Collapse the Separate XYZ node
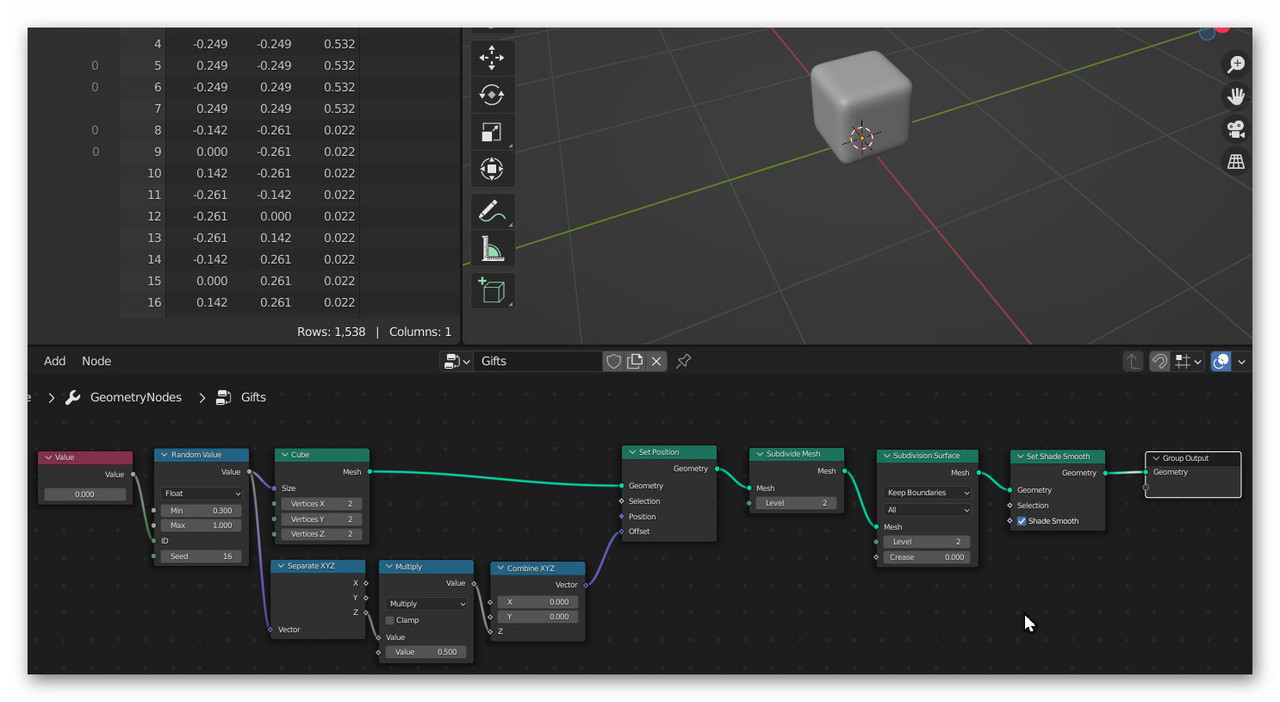Viewport: 1280px width, 702px height. pyautogui.click(x=280, y=566)
